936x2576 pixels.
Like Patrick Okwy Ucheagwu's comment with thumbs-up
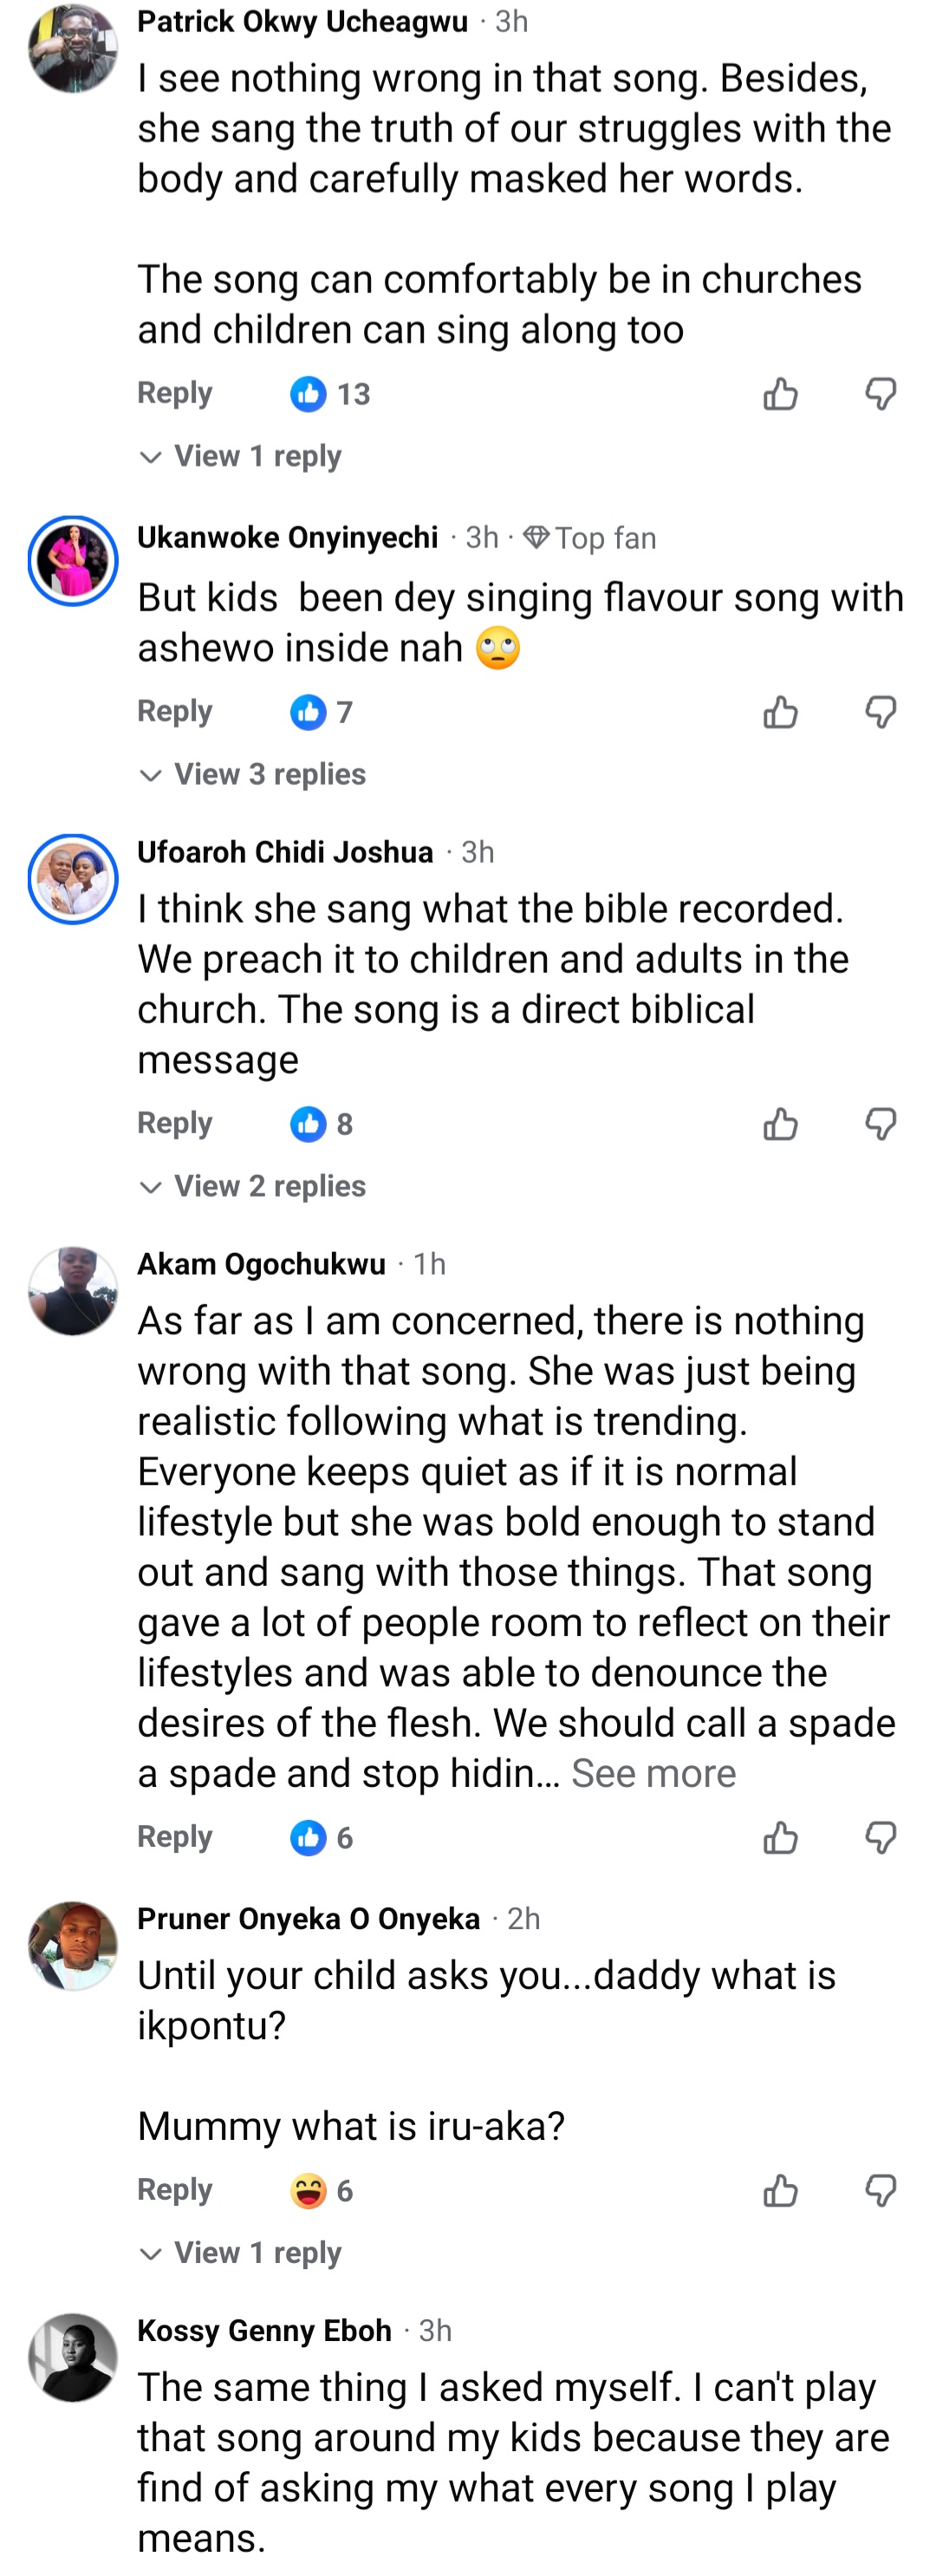(780, 394)
